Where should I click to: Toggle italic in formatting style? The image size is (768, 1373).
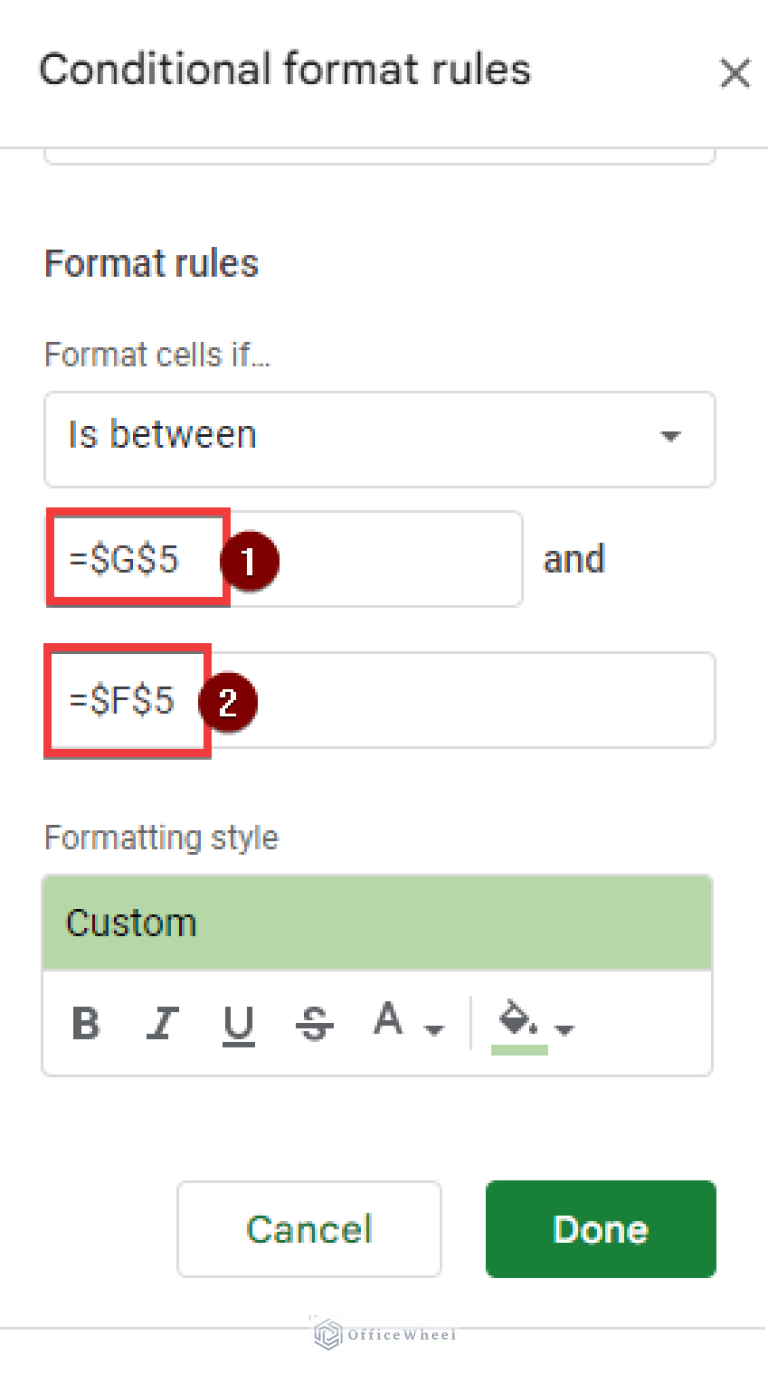[x=161, y=1024]
